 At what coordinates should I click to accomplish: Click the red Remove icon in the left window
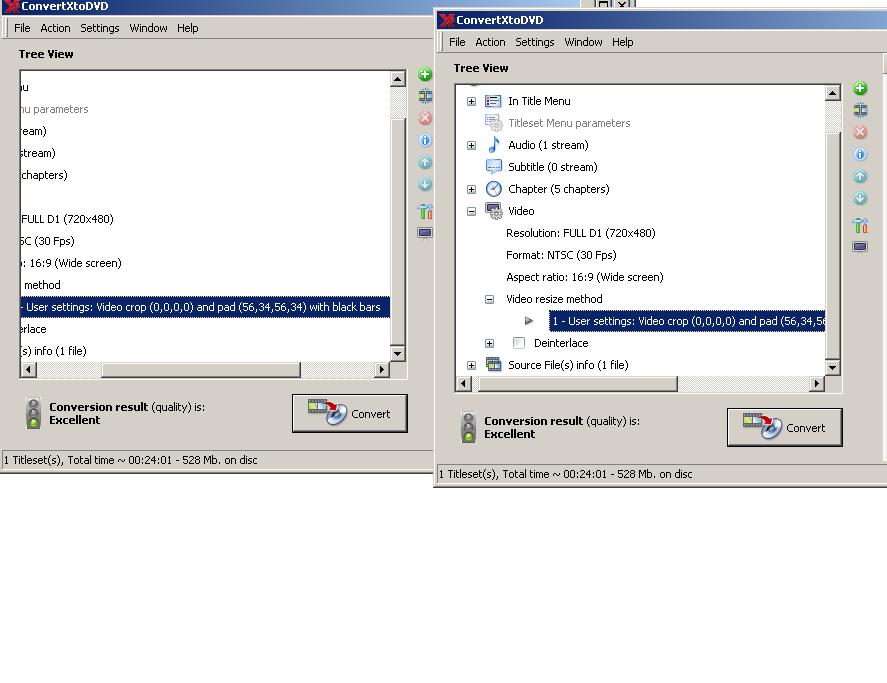pos(425,118)
